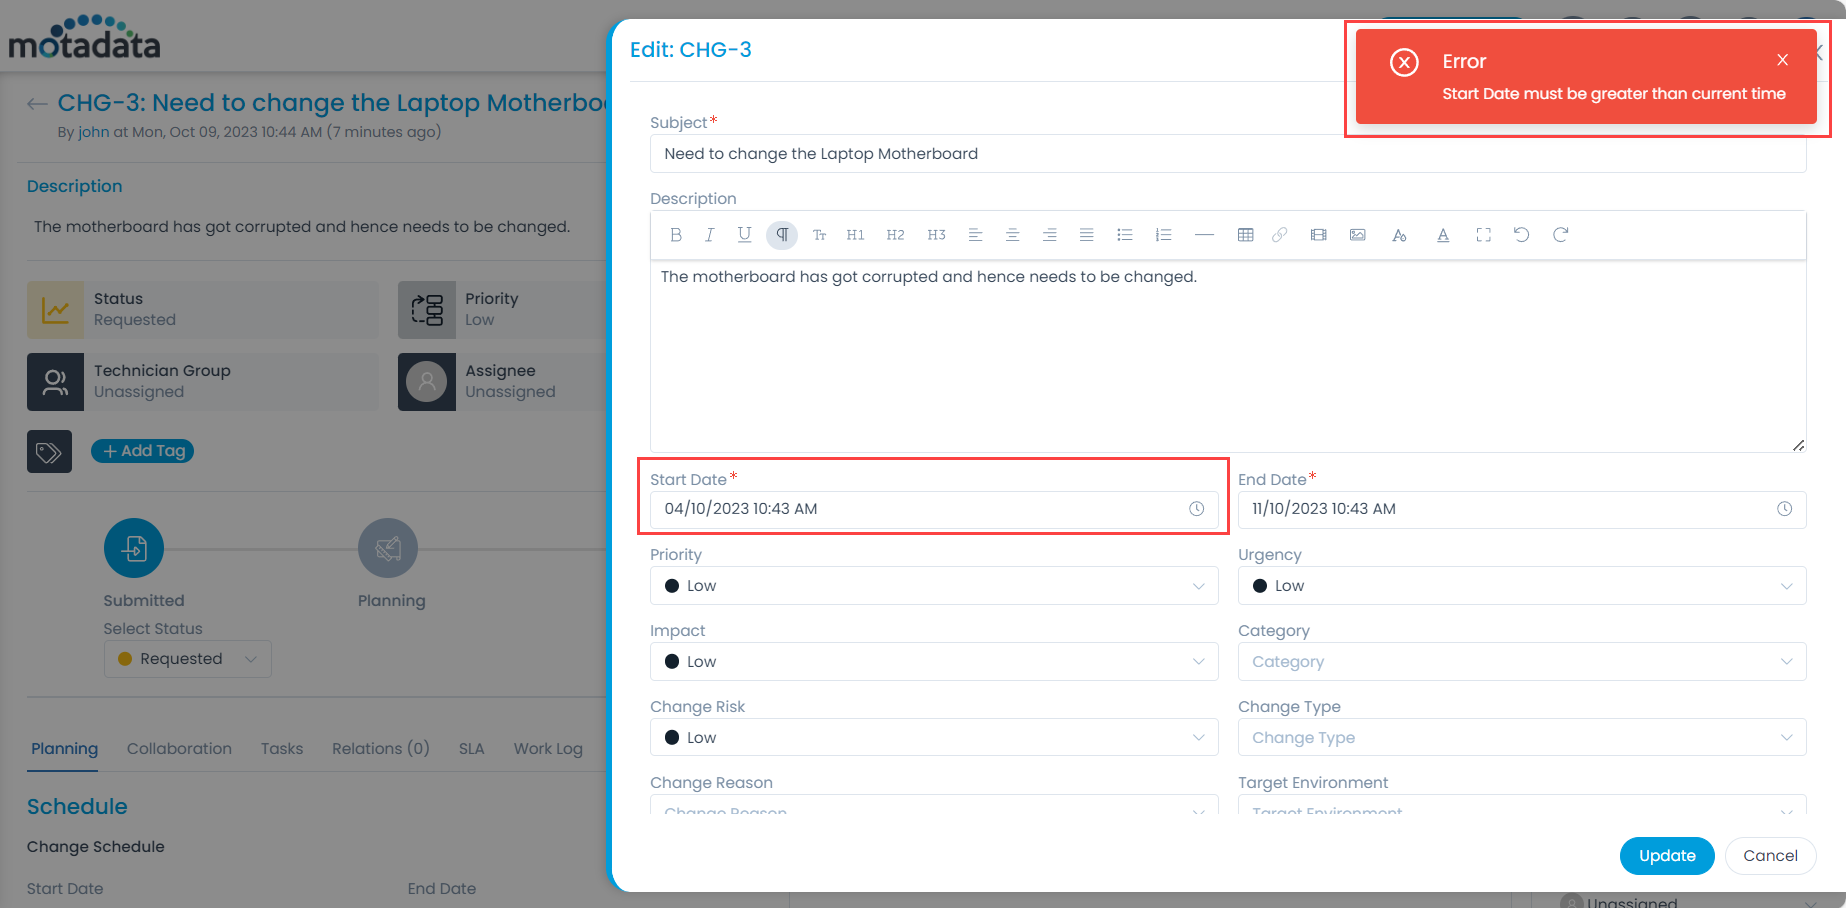Open the End Date clock picker
The width and height of the screenshot is (1846, 908).
(1784, 509)
